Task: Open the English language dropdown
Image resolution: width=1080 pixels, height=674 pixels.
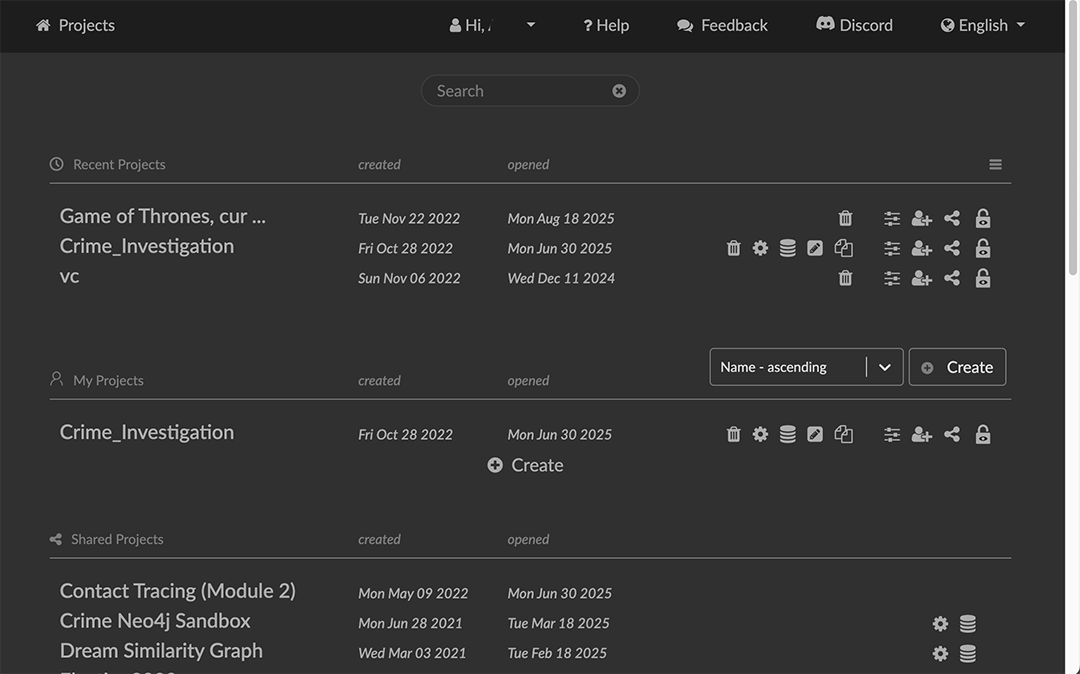Action: coord(983,25)
